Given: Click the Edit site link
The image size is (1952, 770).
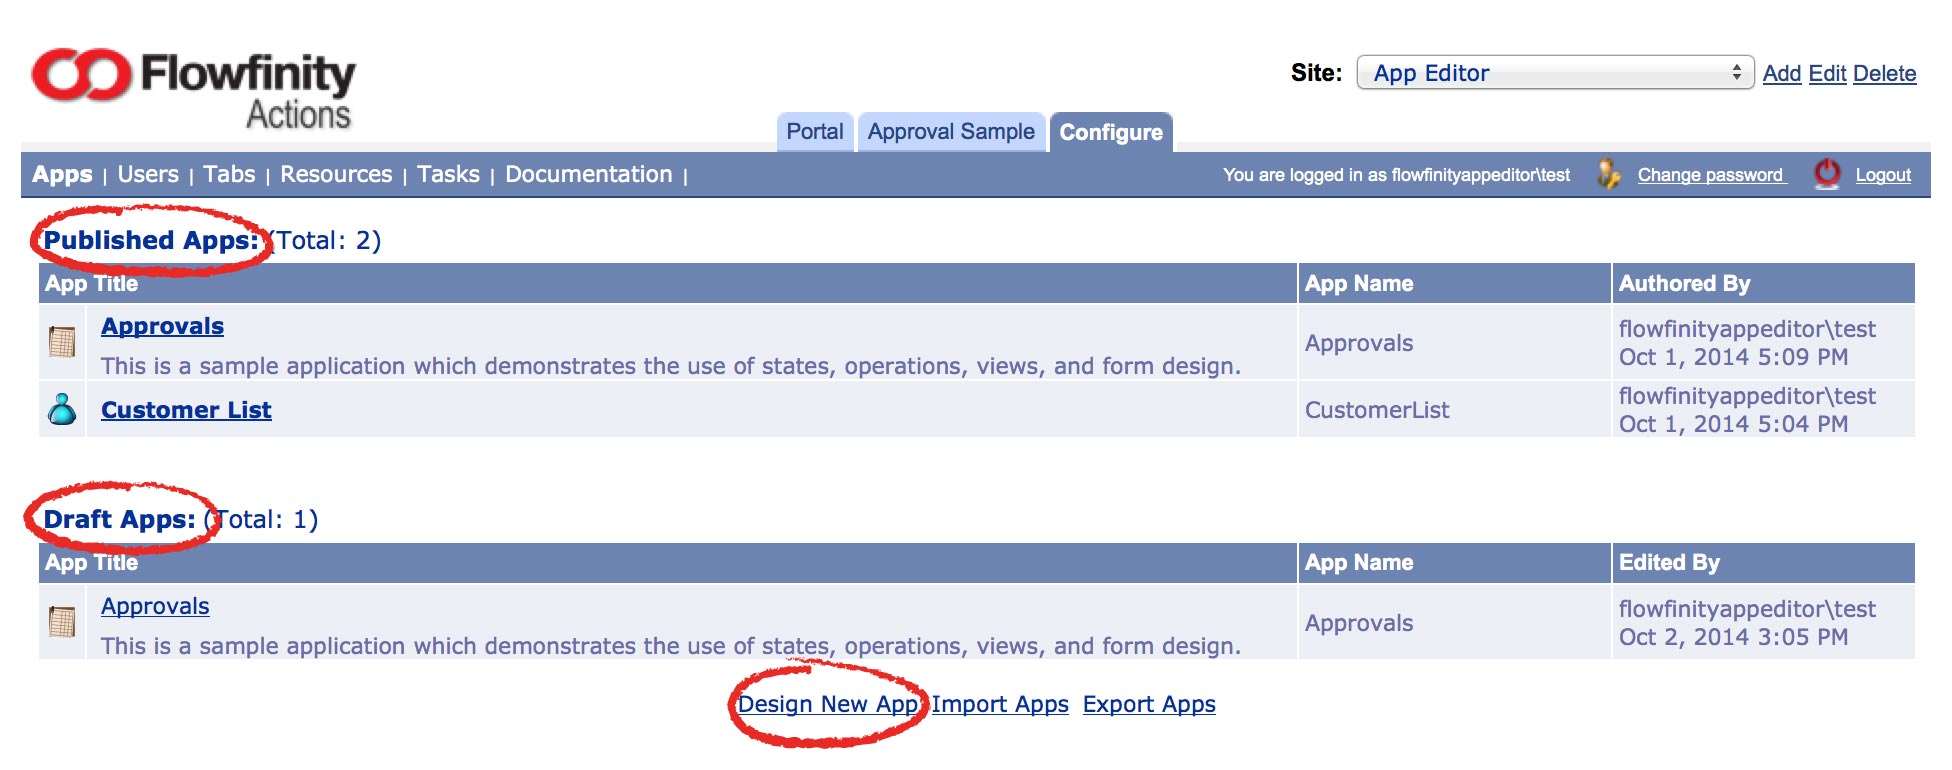Looking at the screenshot, I should coord(1827,74).
